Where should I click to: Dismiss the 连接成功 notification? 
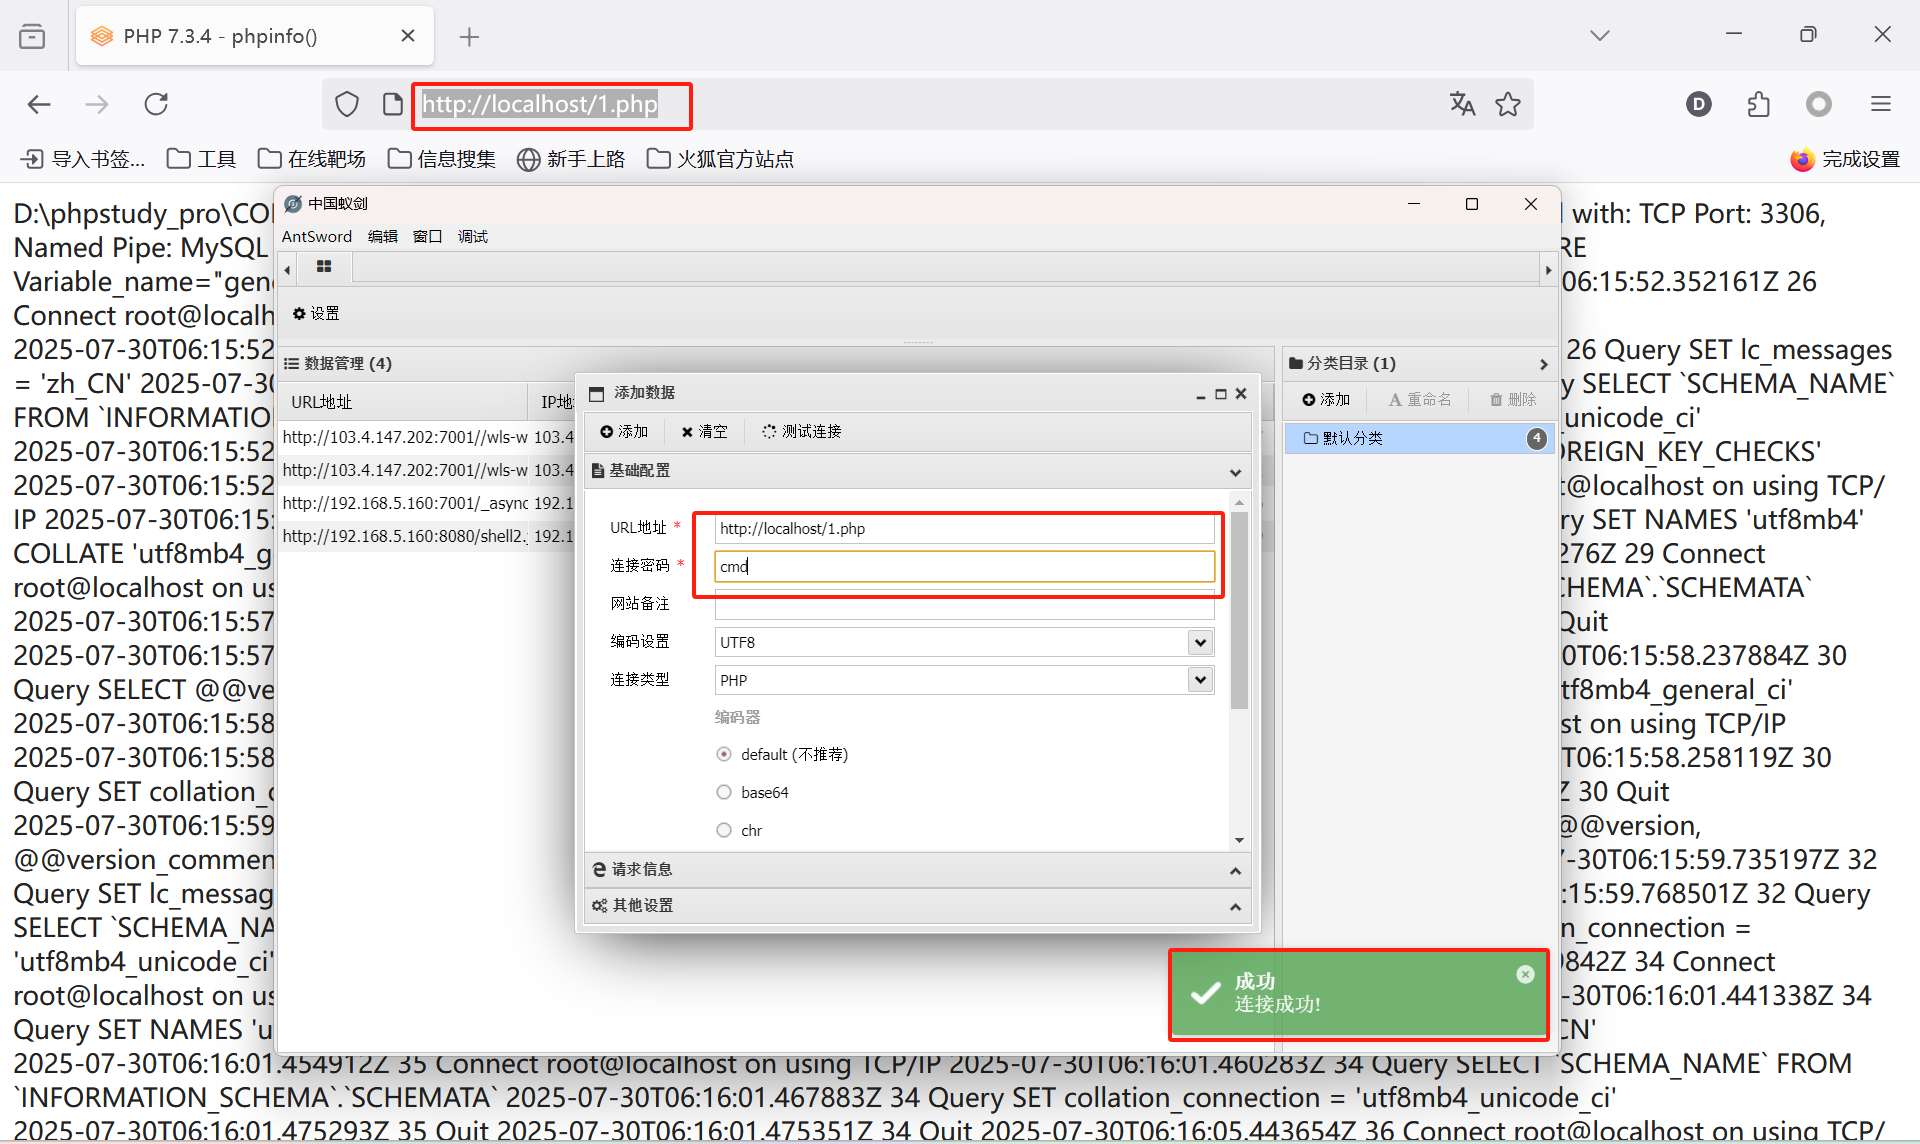(x=1525, y=974)
